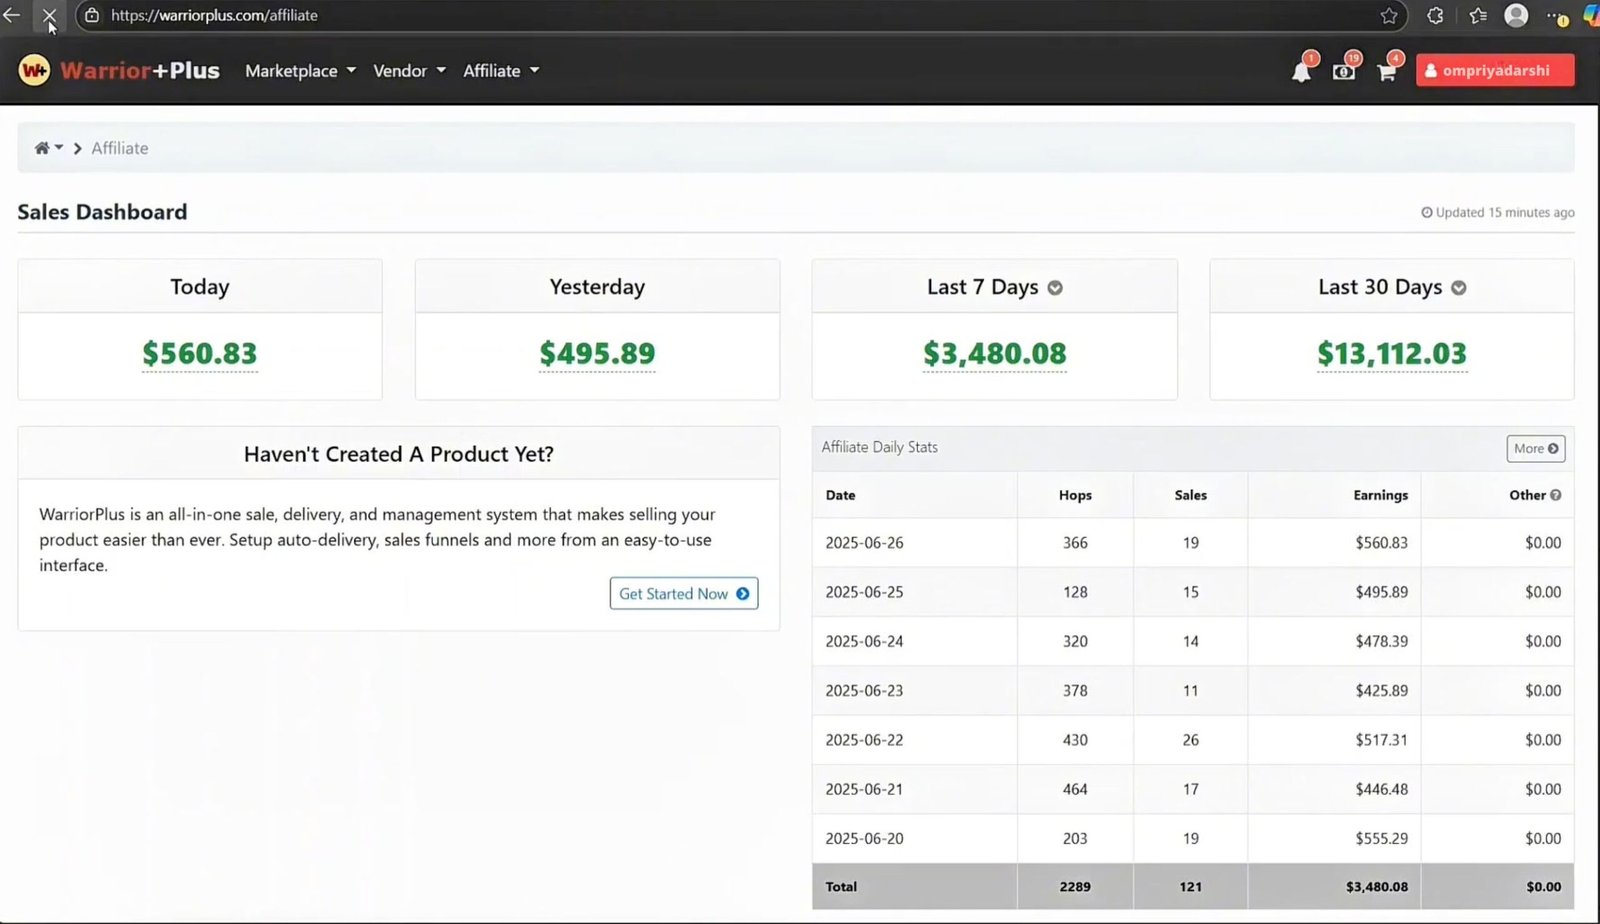Click the site info lock icon
Viewport: 1600px width, 924px height.
click(92, 15)
